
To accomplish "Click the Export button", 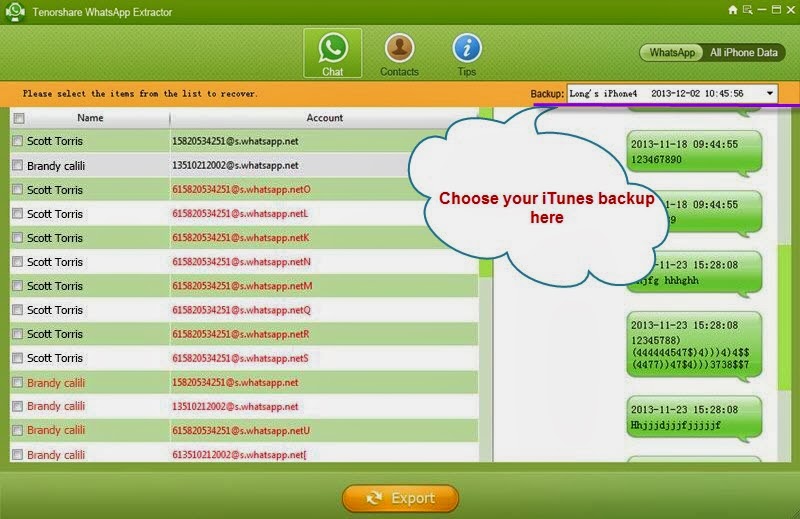I will 401,498.
